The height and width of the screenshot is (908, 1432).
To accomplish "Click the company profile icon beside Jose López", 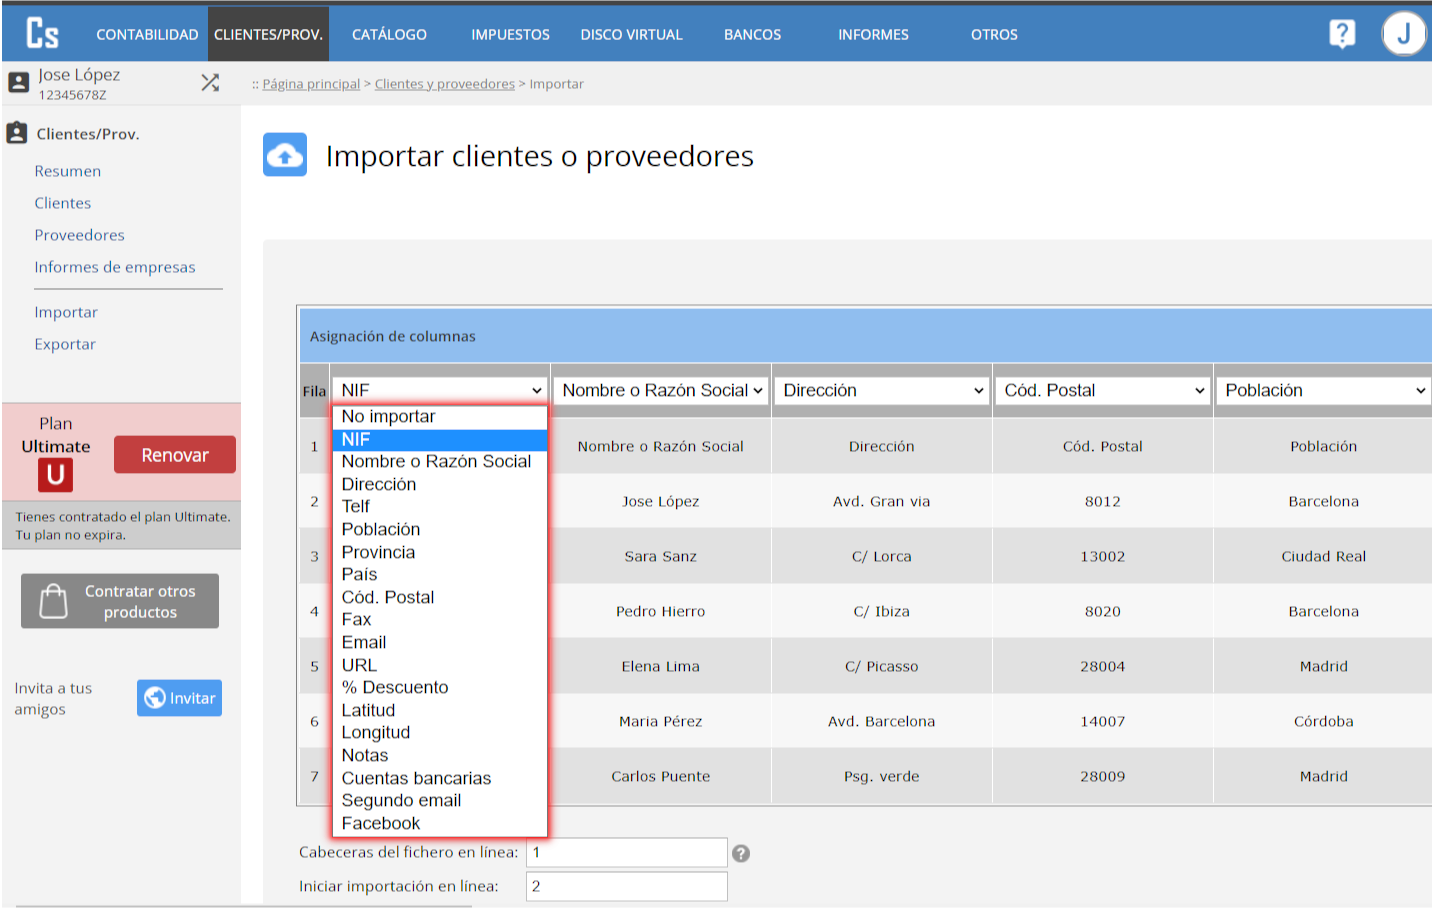I will (x=18, y=83).
